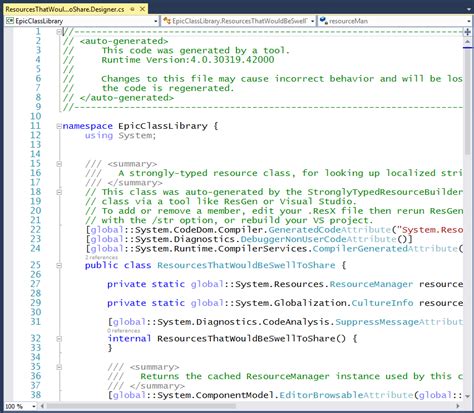Click the editor window split handle icon
Image resolution: width=474 pixels, height=413 pixels.
tap(467, 32)
